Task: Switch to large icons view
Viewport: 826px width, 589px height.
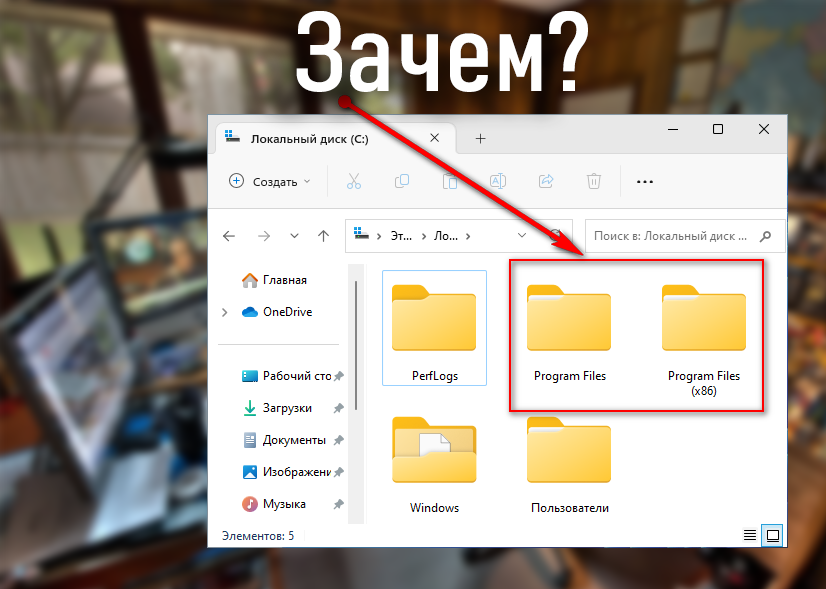Action: tap(773, 536)
